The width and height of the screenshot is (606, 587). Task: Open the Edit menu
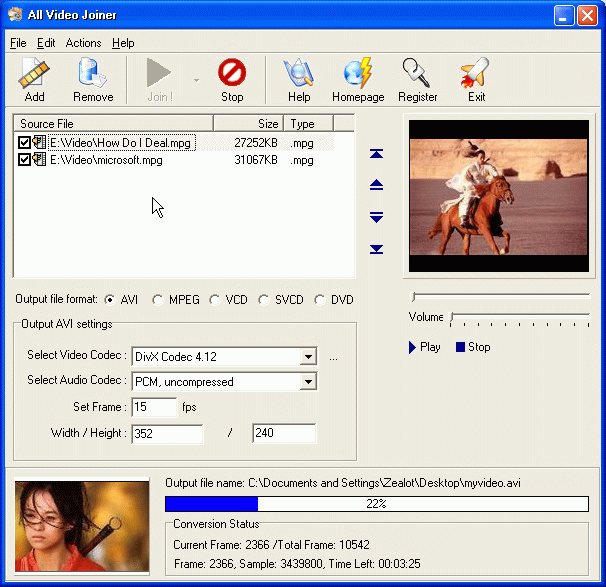46,43
